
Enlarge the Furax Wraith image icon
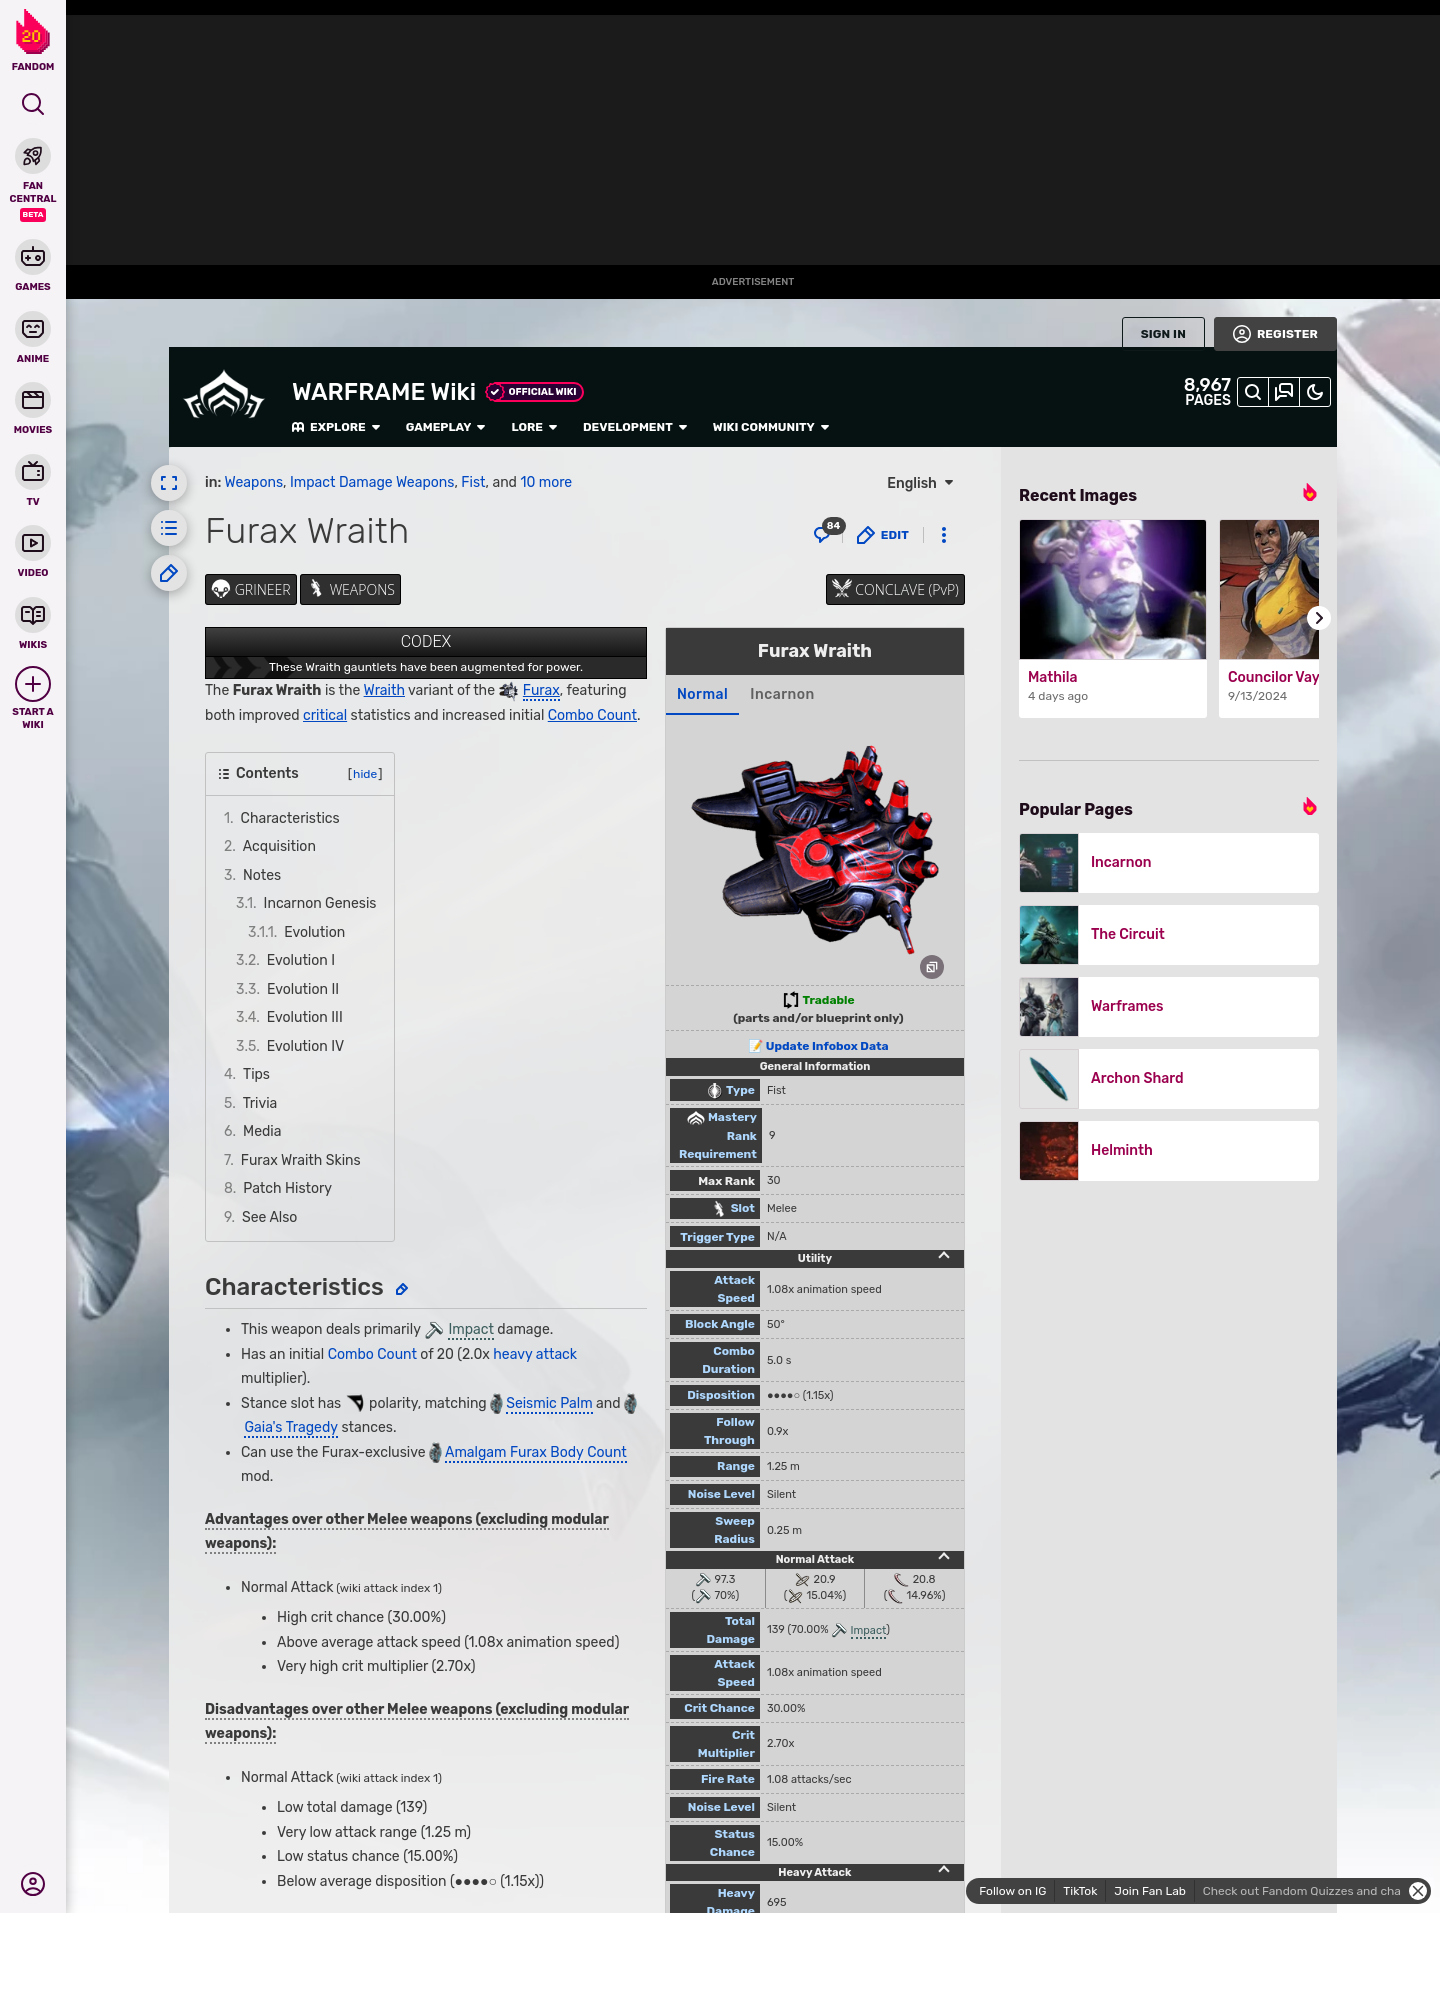tap(932, 967)
